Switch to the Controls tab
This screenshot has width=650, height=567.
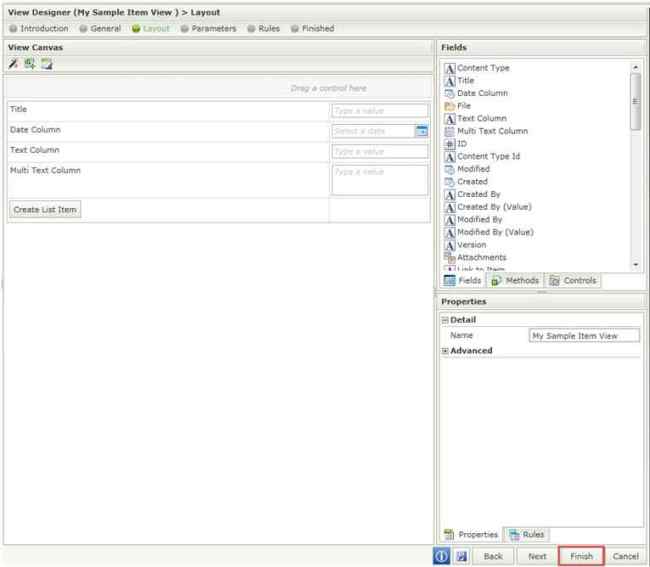click(x=572, y=281)
